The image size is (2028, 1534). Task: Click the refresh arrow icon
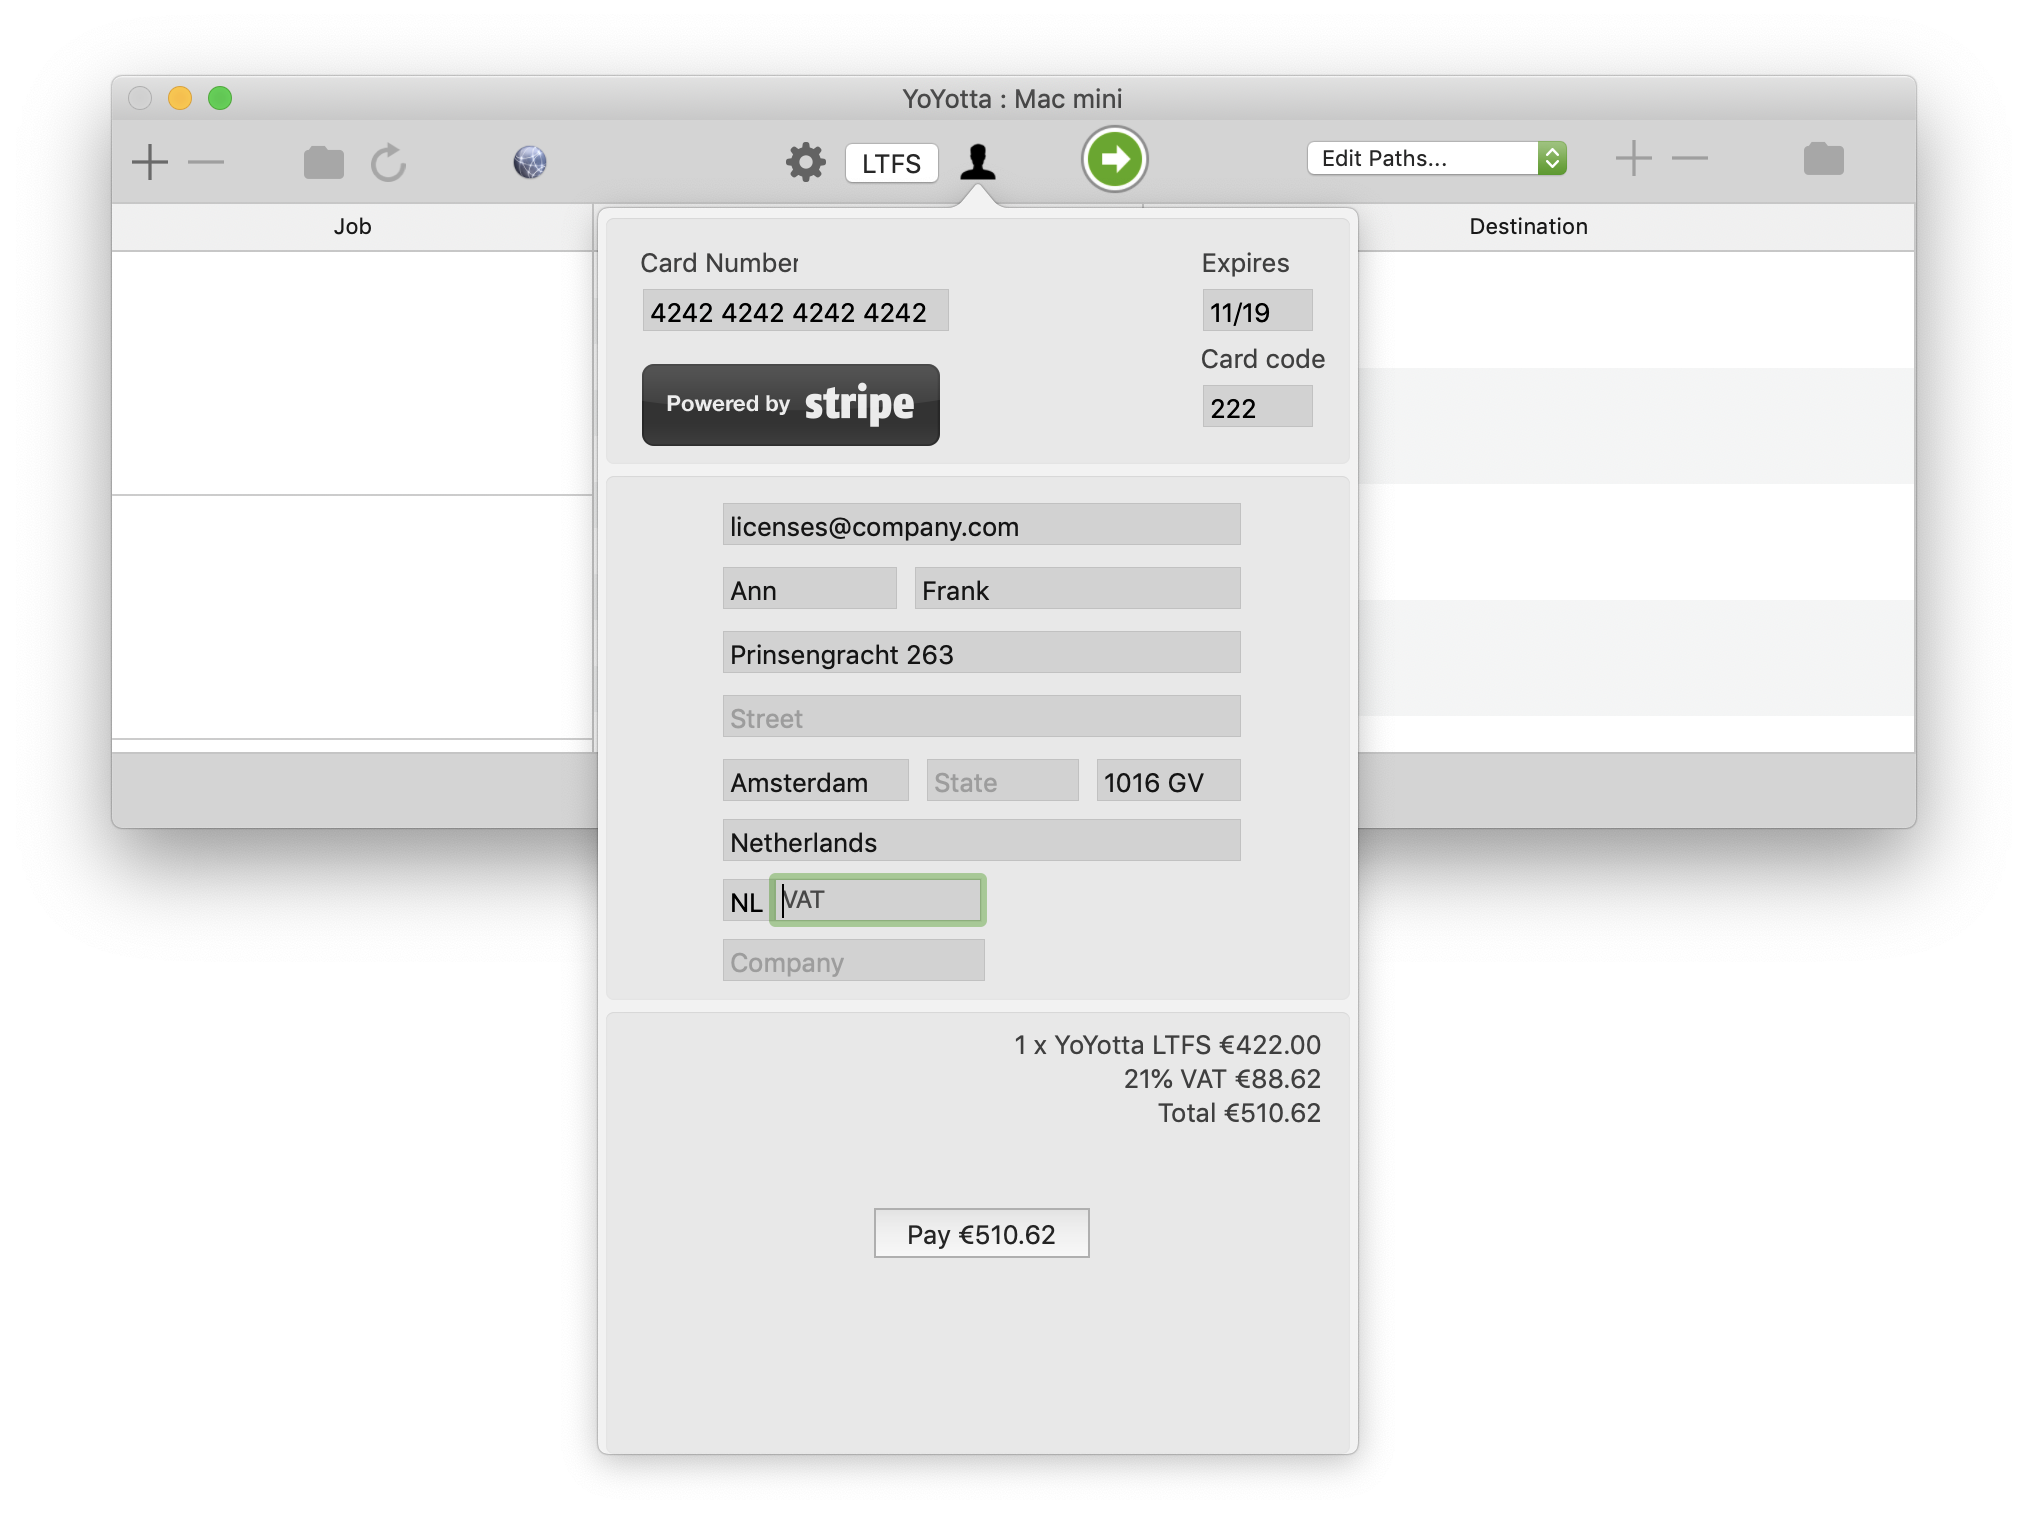pyautogui.click(x=388, y=162)
